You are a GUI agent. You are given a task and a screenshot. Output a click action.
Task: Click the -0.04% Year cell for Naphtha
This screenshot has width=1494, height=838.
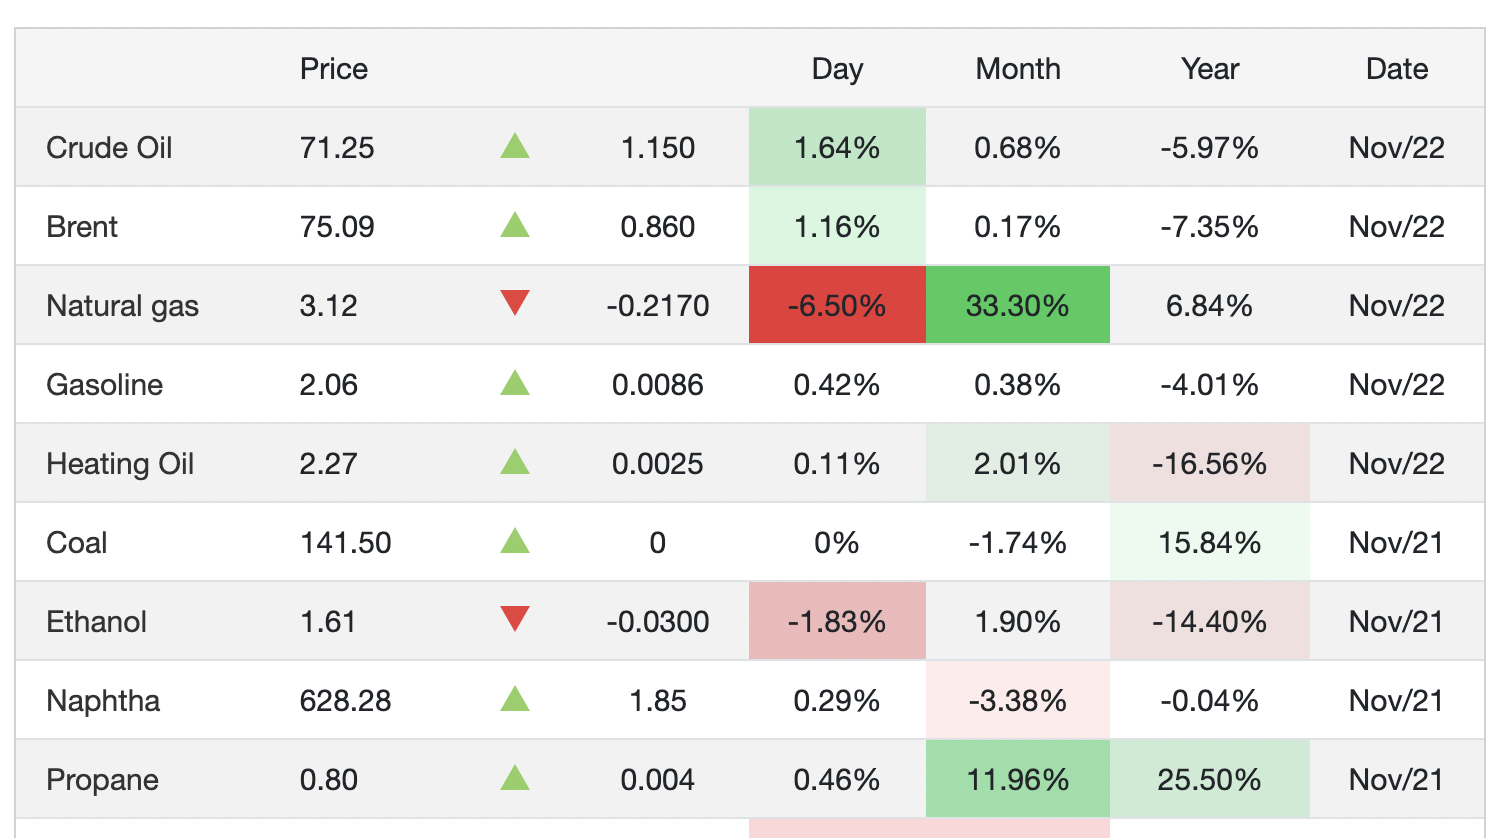point(1210,700)
